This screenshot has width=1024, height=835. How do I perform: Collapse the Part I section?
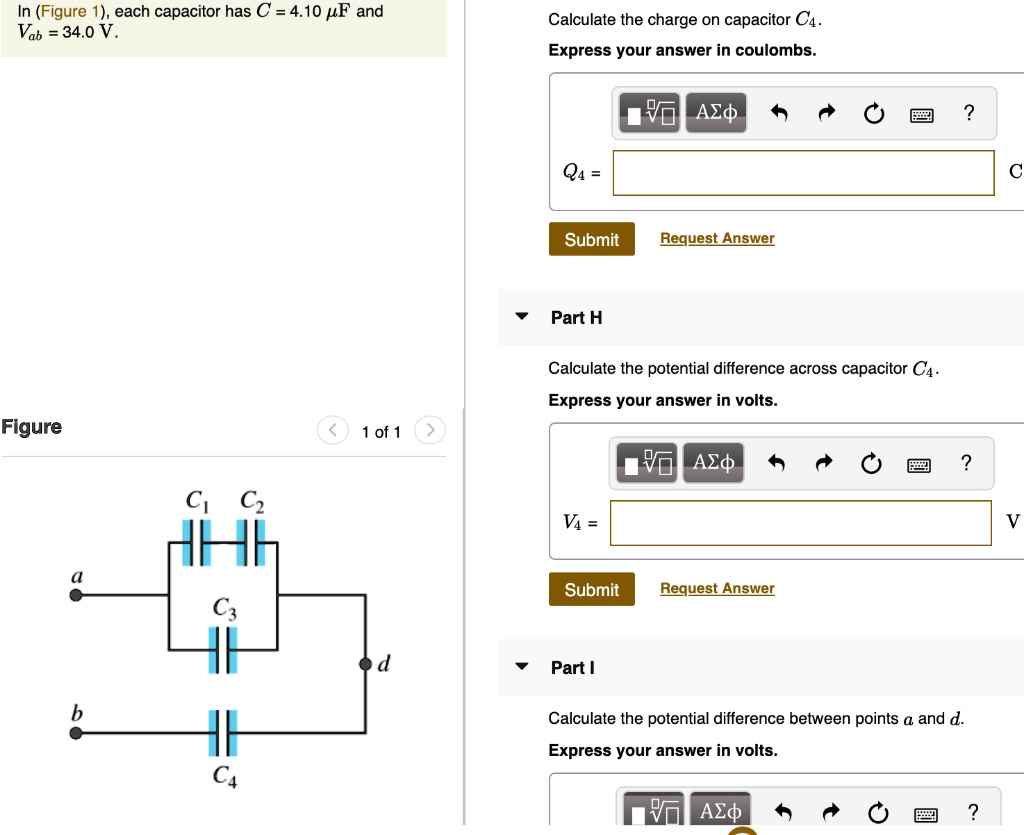tap(521, 667)
